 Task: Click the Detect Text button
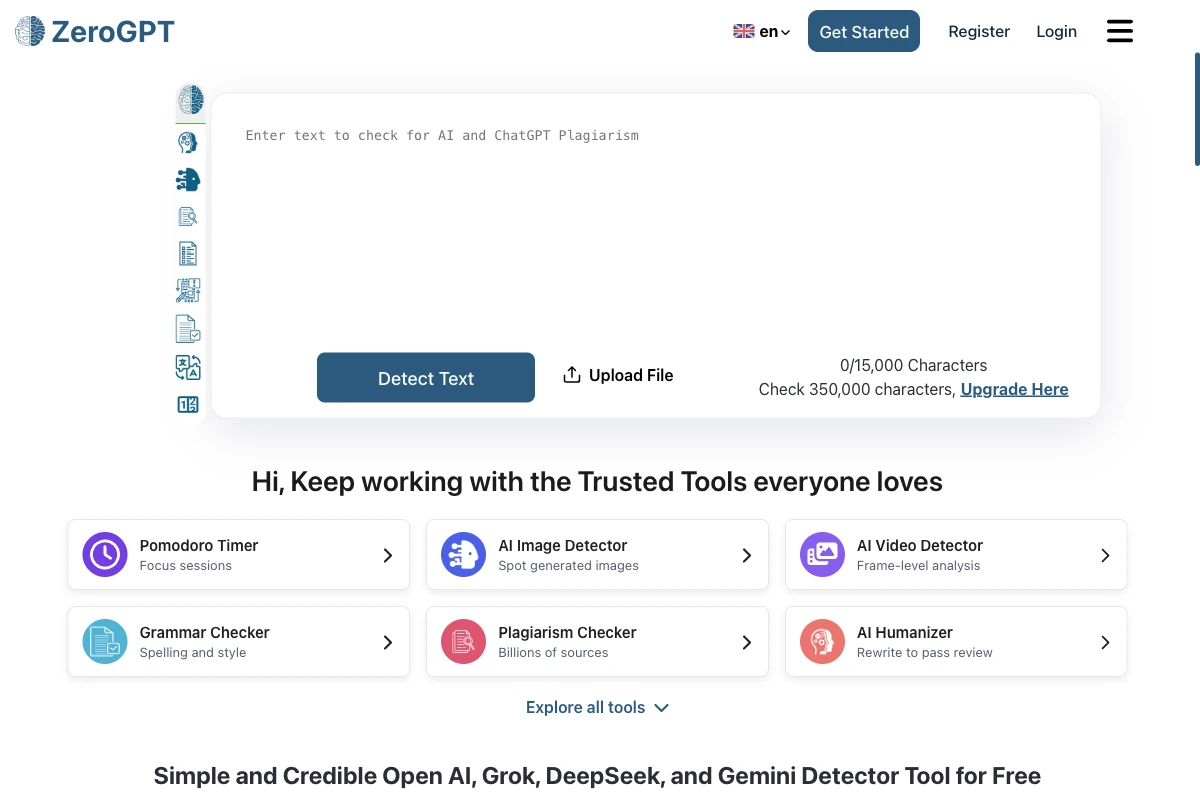point(426,378)
